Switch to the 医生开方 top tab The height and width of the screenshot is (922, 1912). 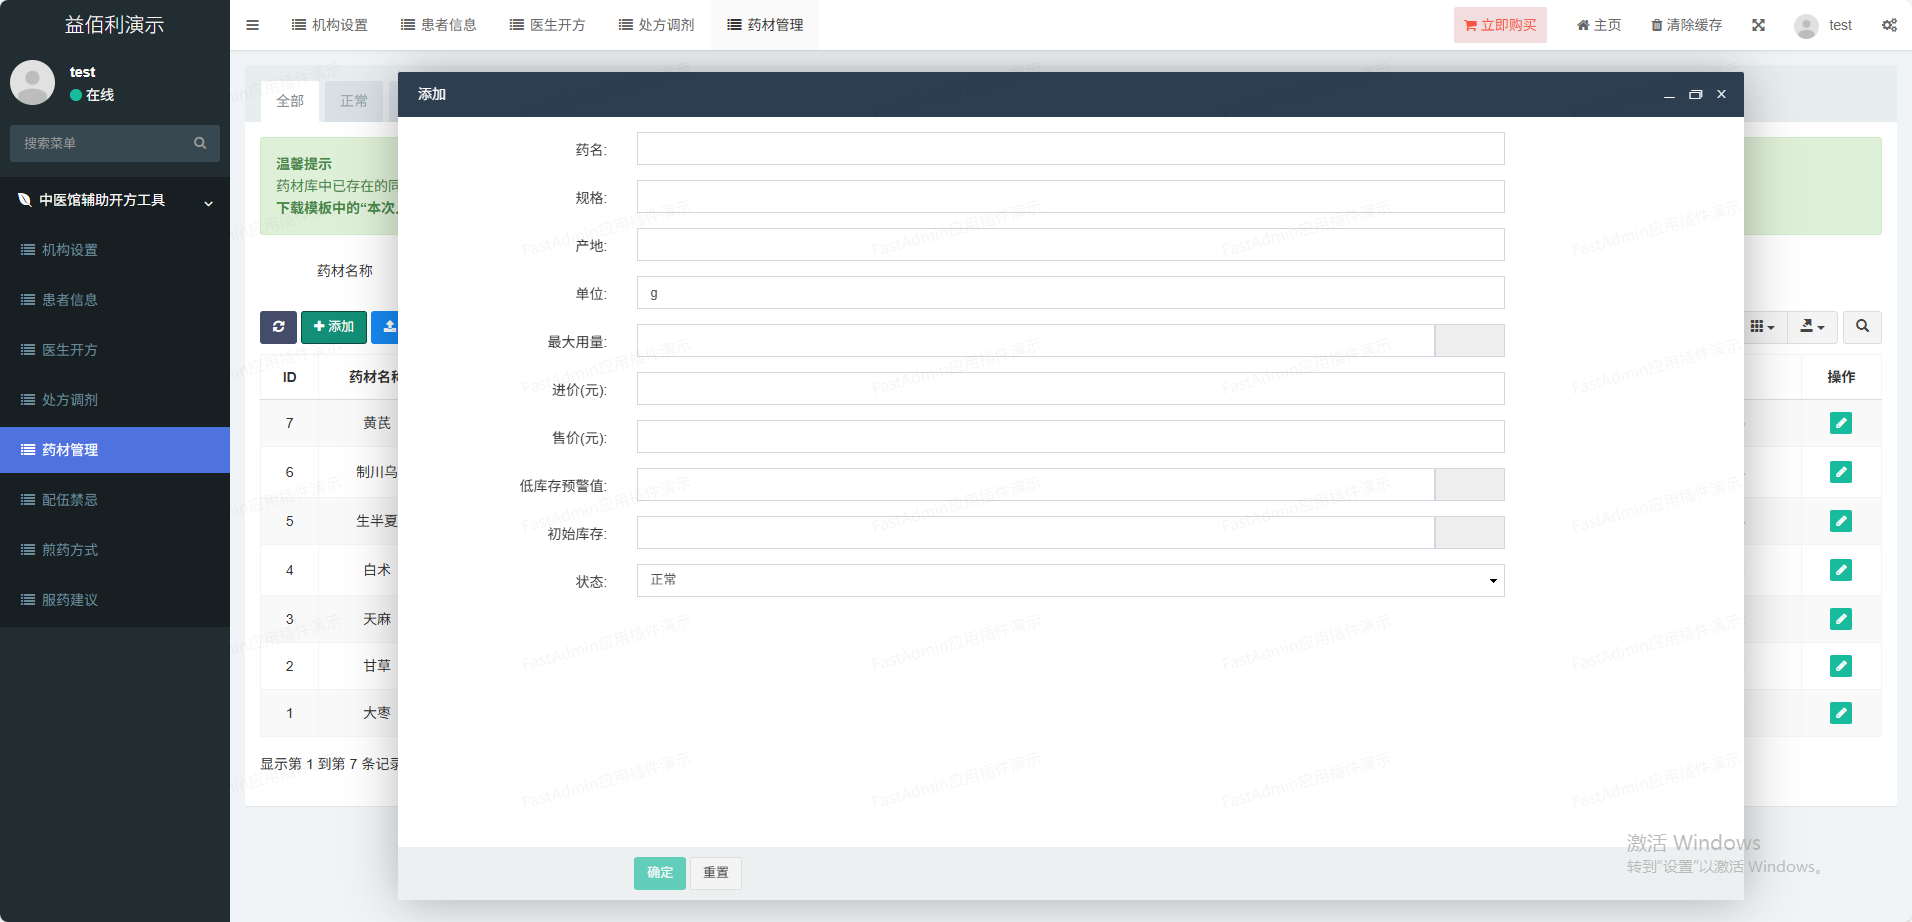pyautogui.click(x=548, y=25)
